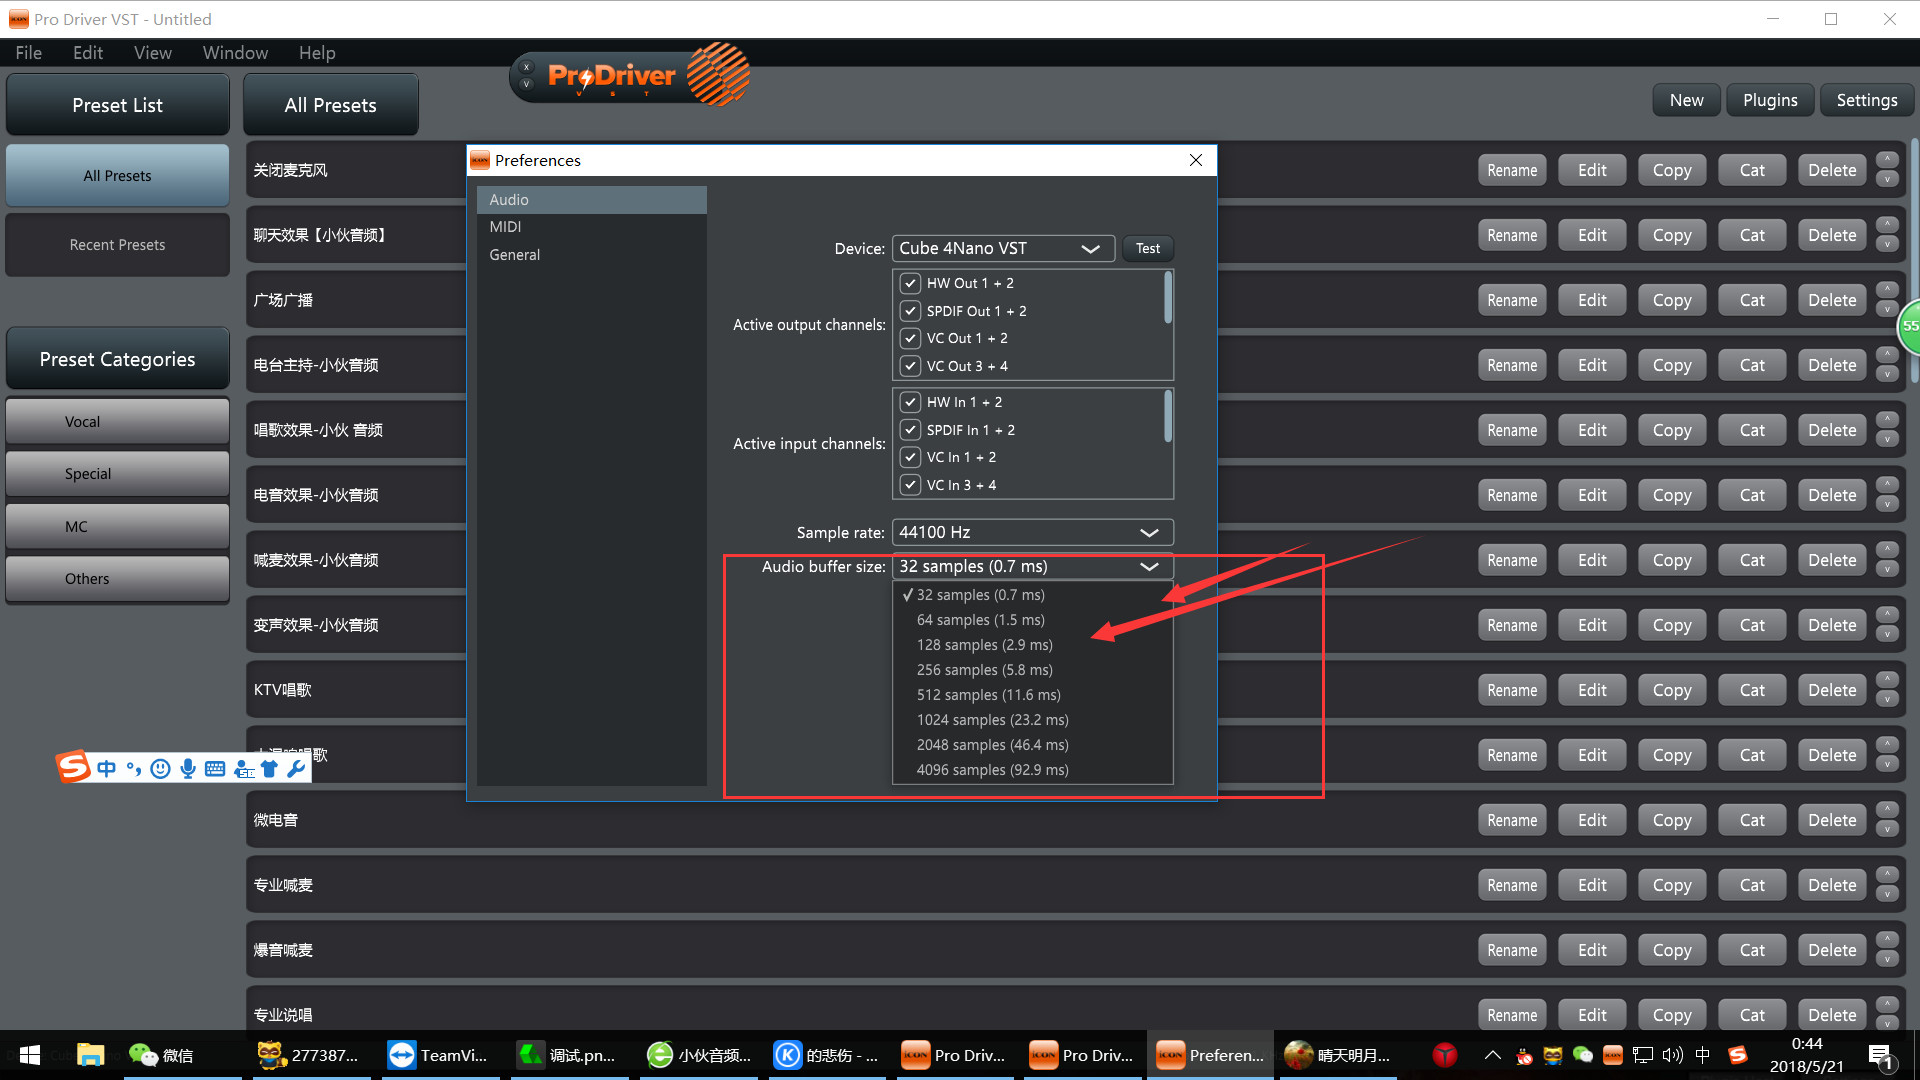Uncheck VC In 1 + 2 input channel

point(910,457)
